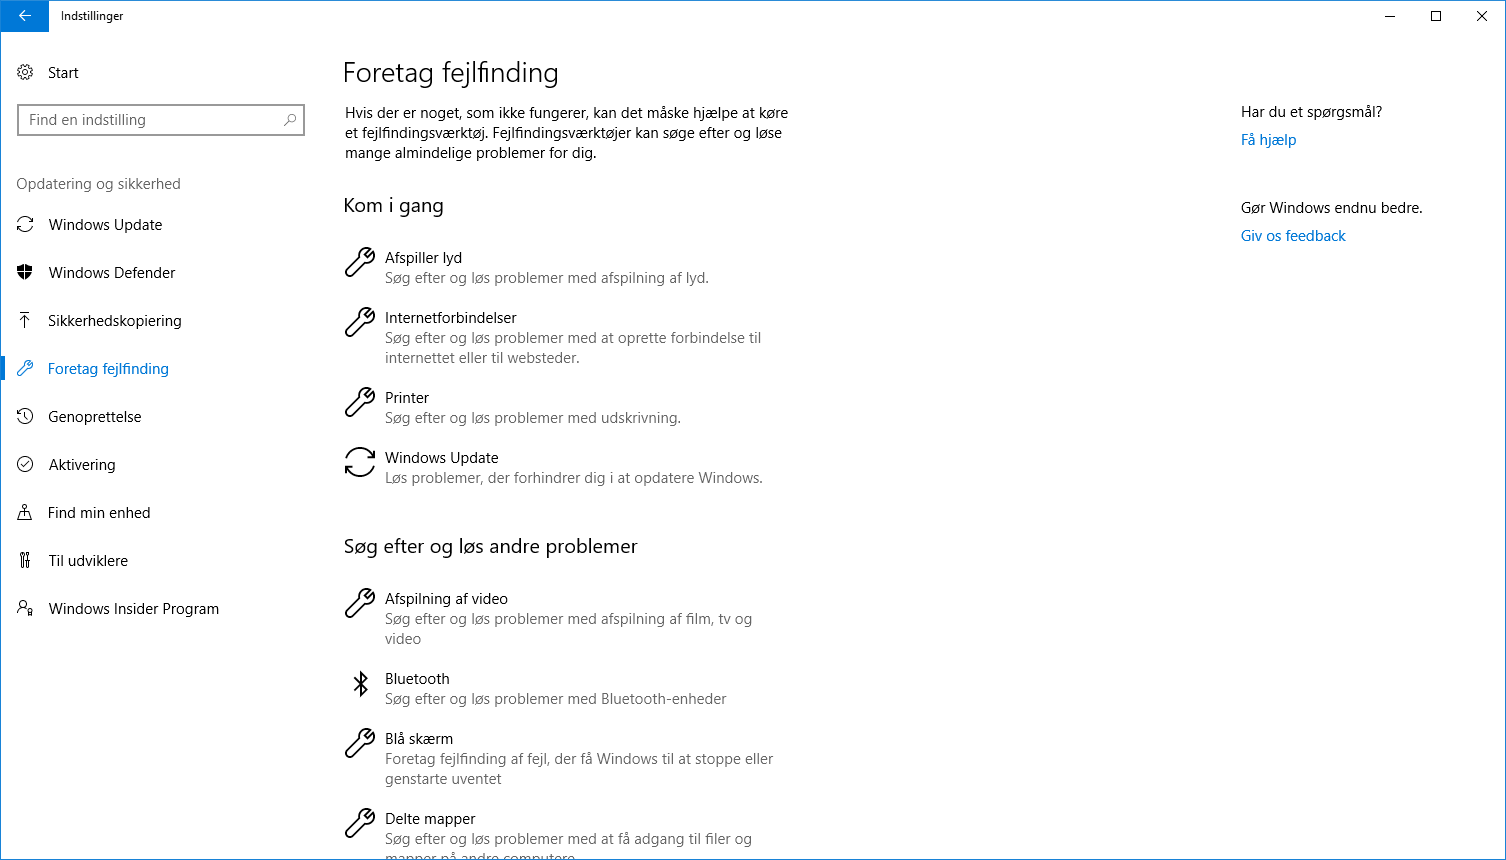Open the Giv os feedback link
The height and width of the screenshot is (860, 1506).
(x=1292, y=235)
